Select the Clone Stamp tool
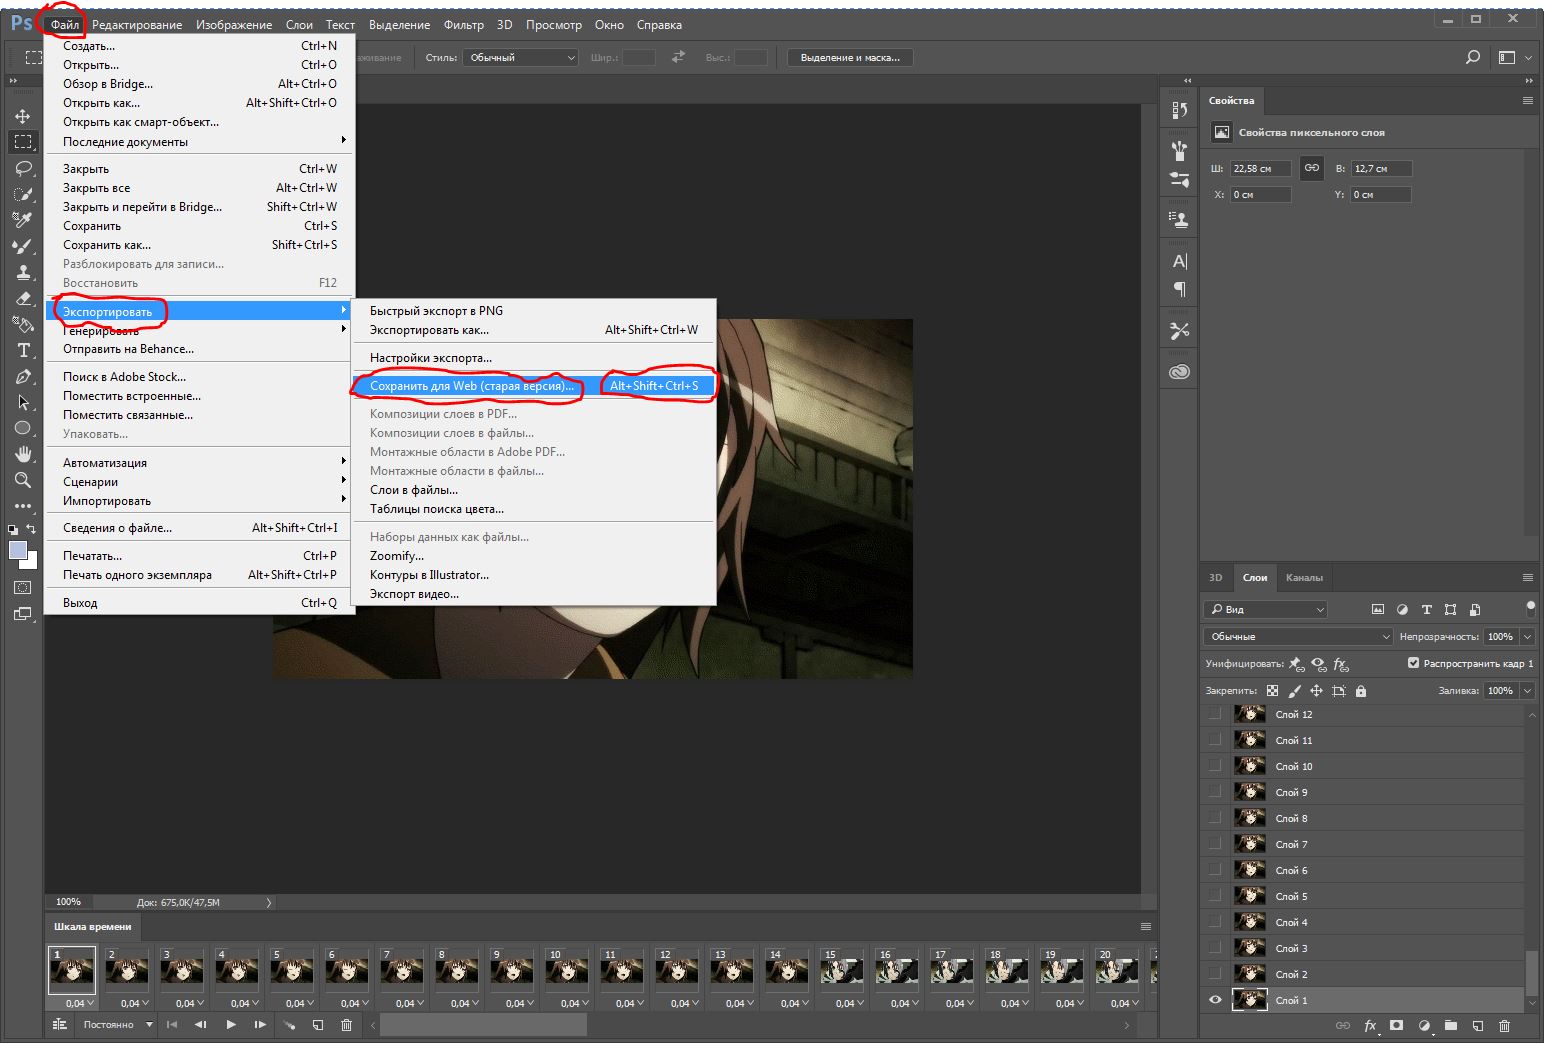This screenshot has height=1044, width=1544. pos(23,272)
